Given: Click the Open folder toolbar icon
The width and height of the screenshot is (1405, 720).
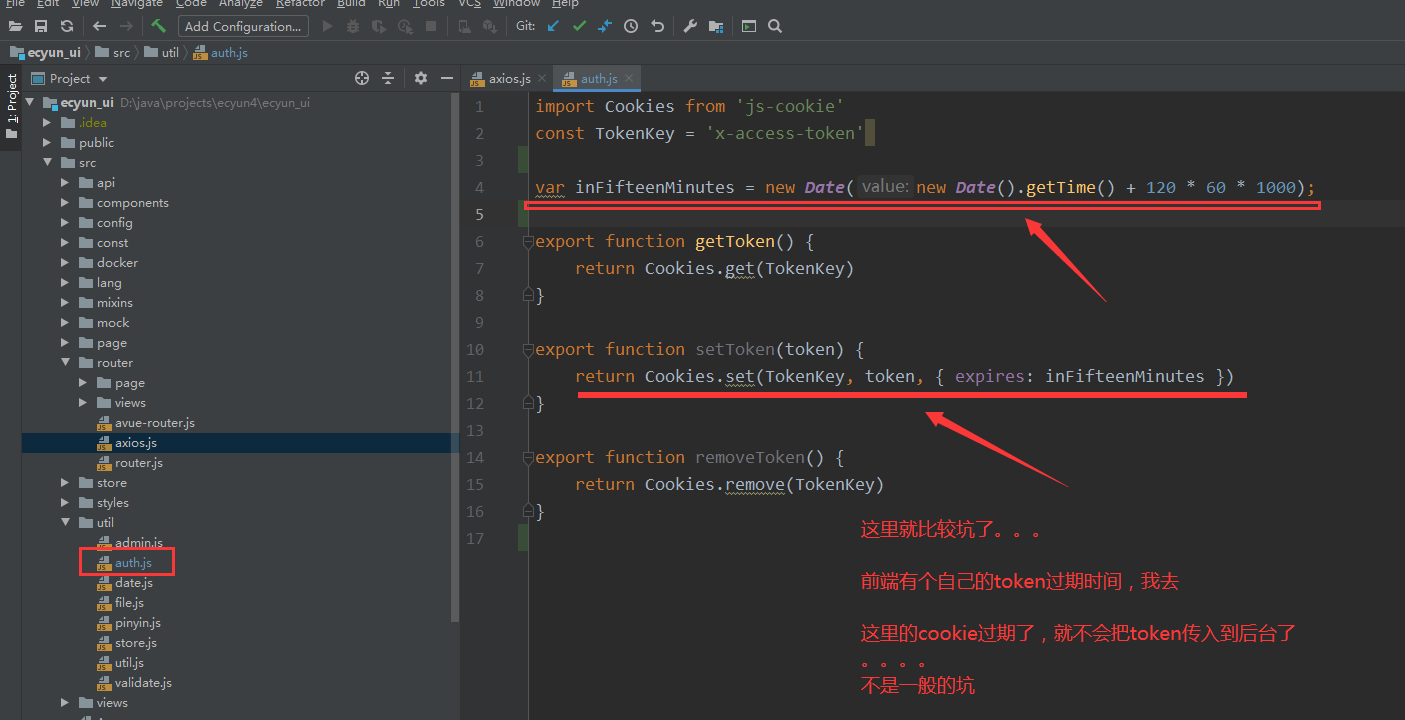Looking at the screenshot, I should pos(16,26).
